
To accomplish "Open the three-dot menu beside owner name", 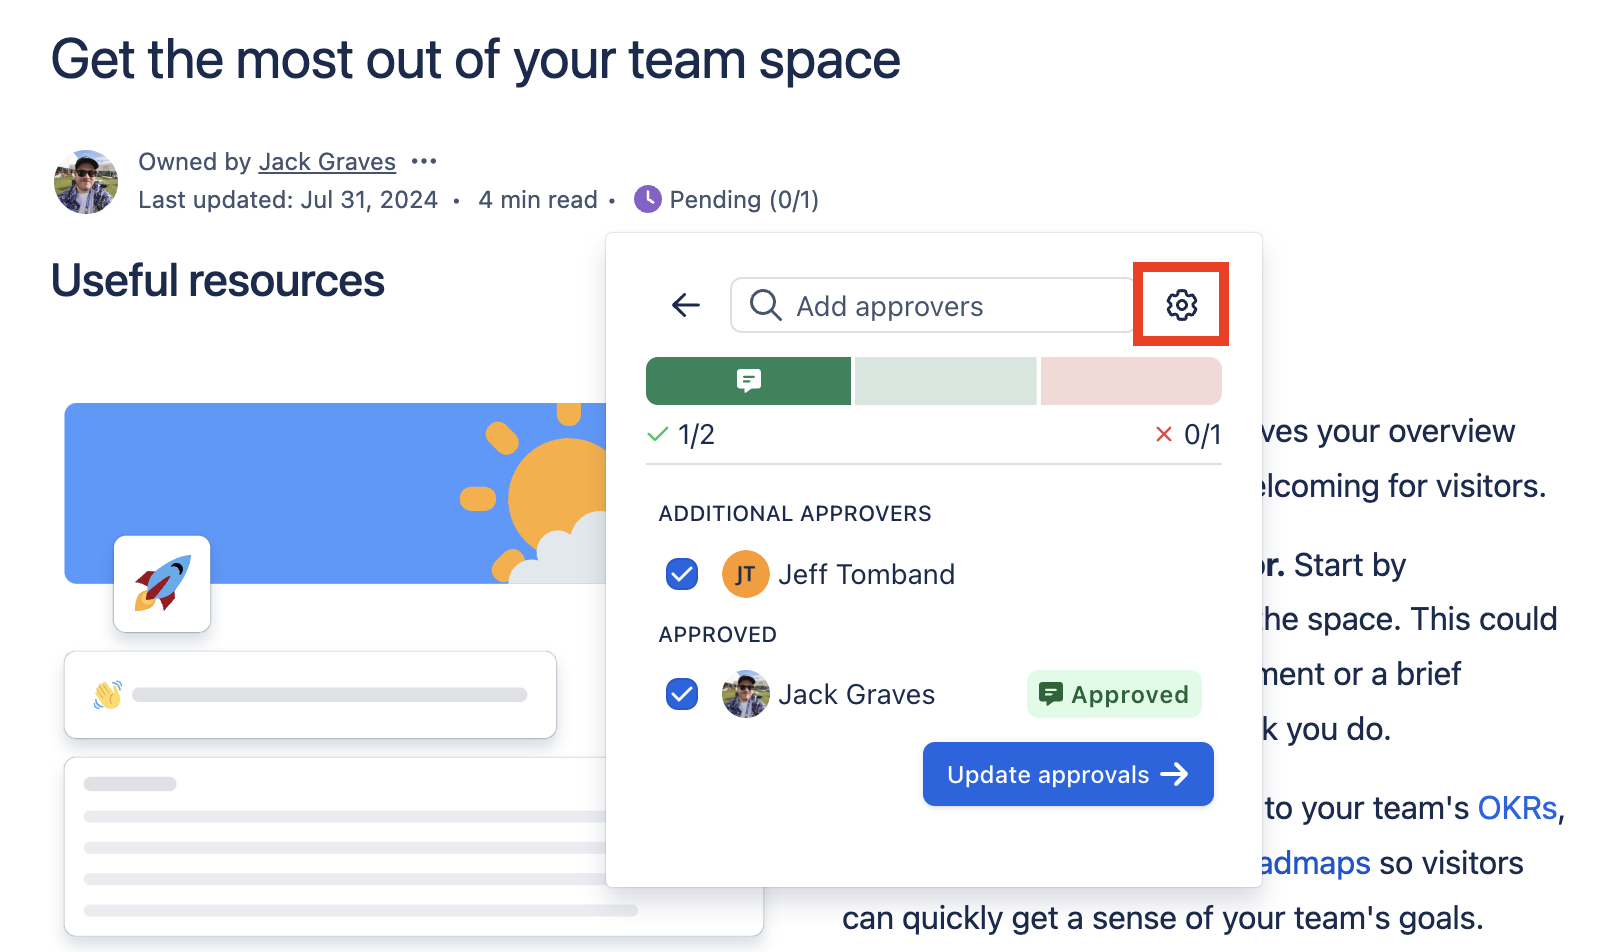I will coord(424,161).
